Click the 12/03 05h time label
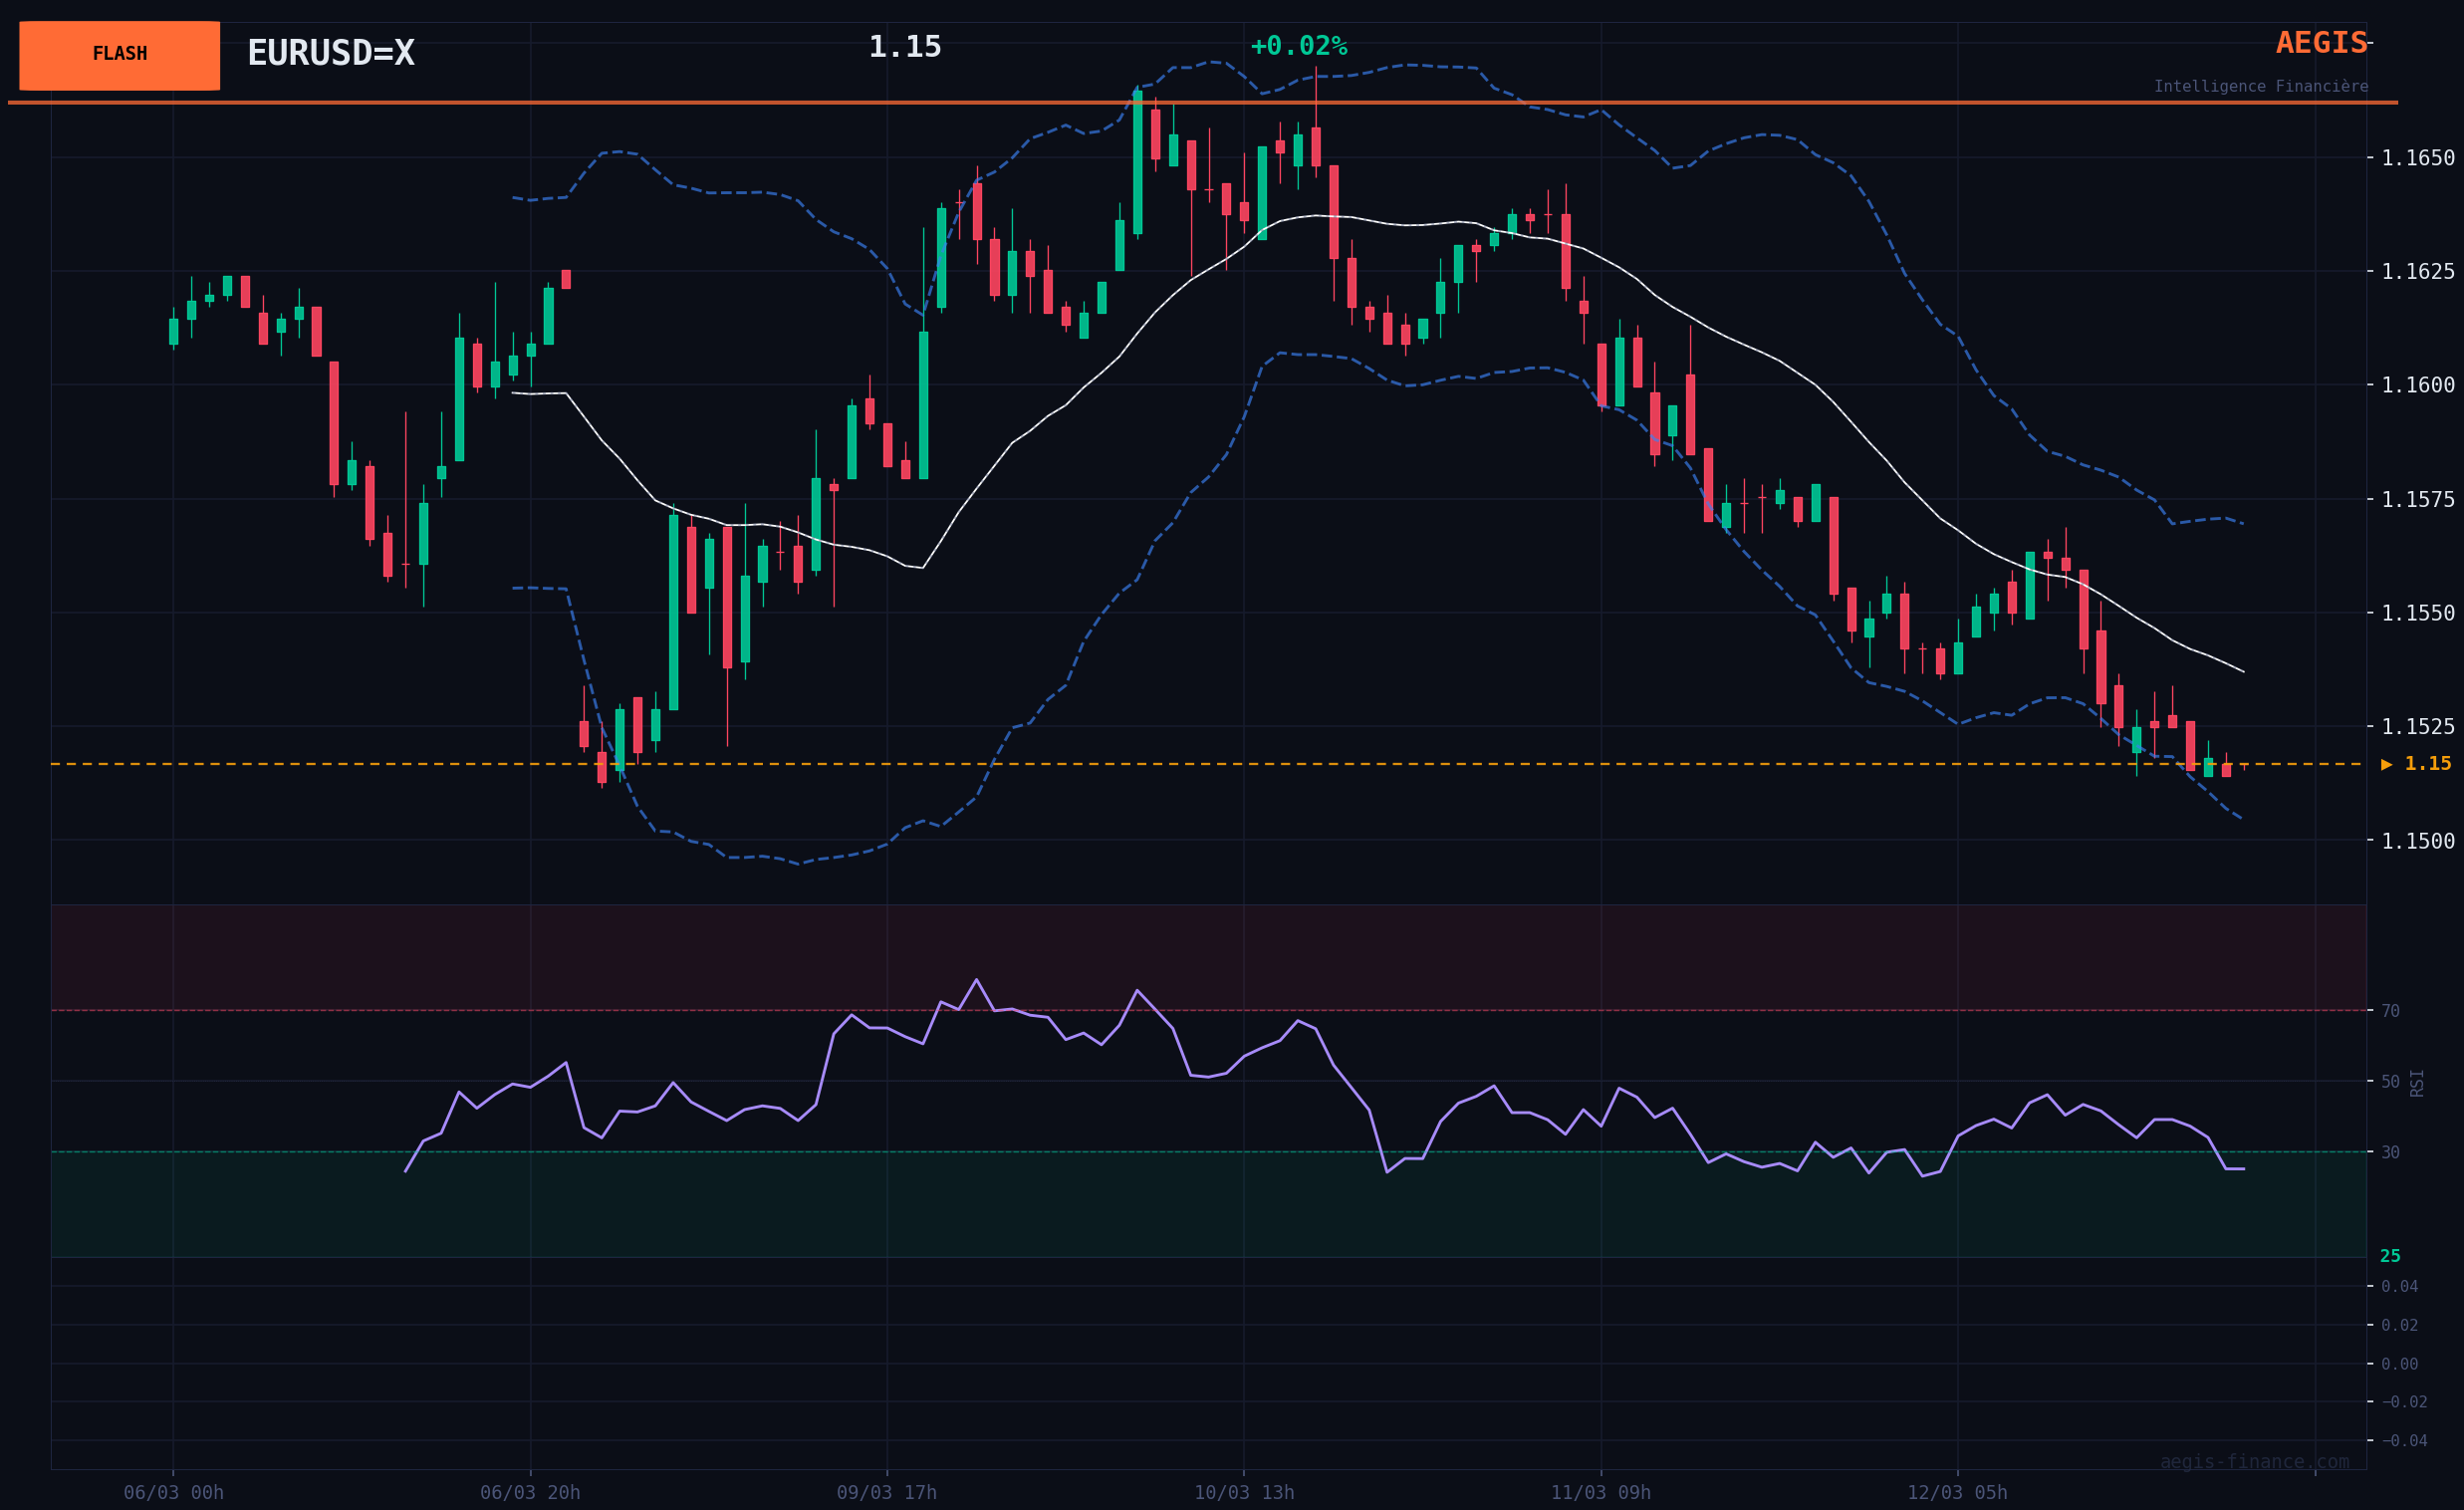The height and width of the screenshot is (1510, 2464). [x=1957, y=1492]
